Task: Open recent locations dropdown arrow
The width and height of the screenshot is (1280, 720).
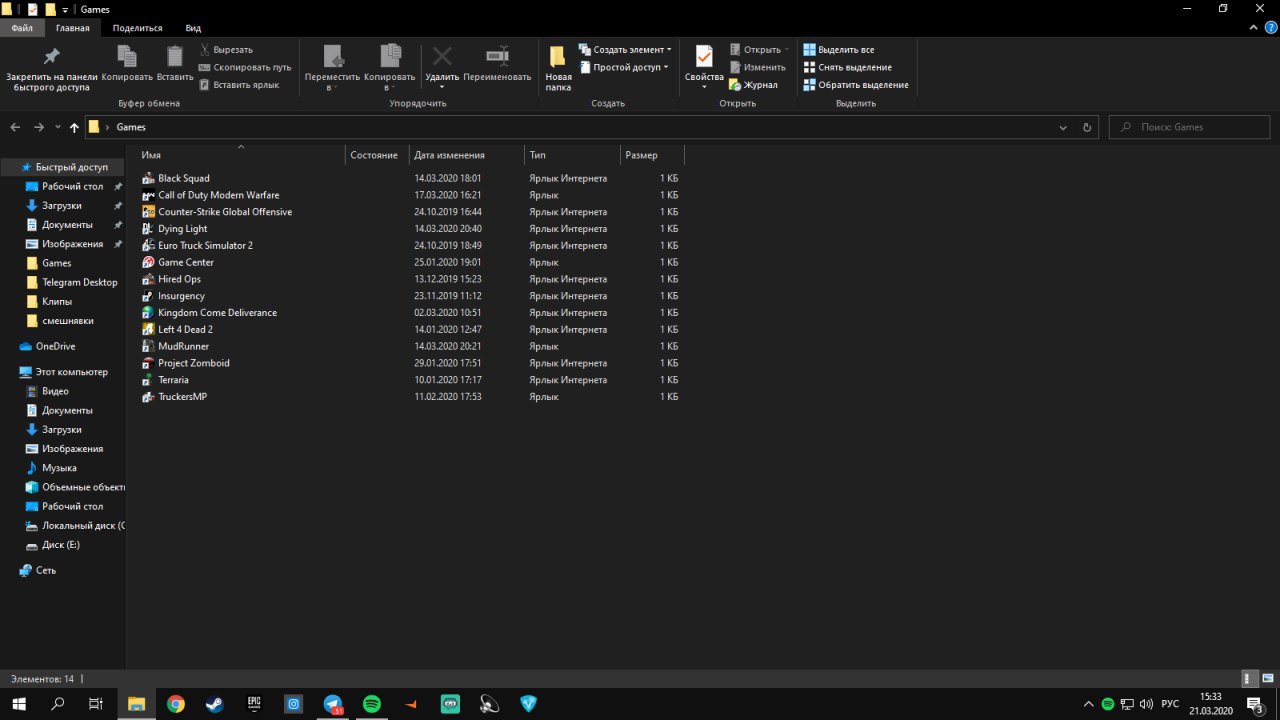Action: (58, 127)
